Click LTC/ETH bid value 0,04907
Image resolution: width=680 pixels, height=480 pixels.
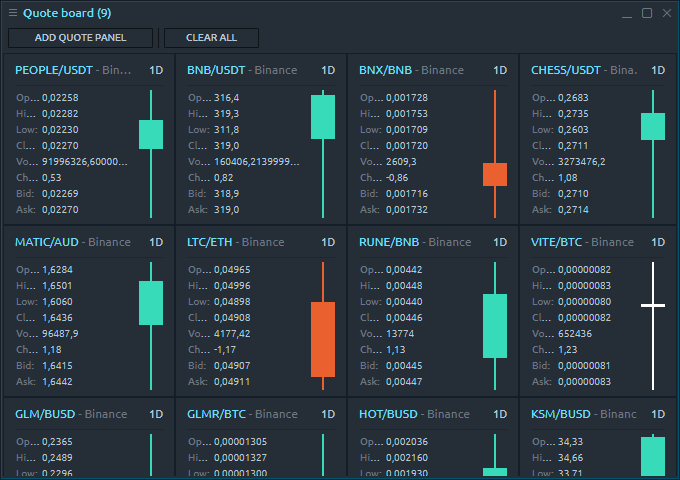coord(232,366)
